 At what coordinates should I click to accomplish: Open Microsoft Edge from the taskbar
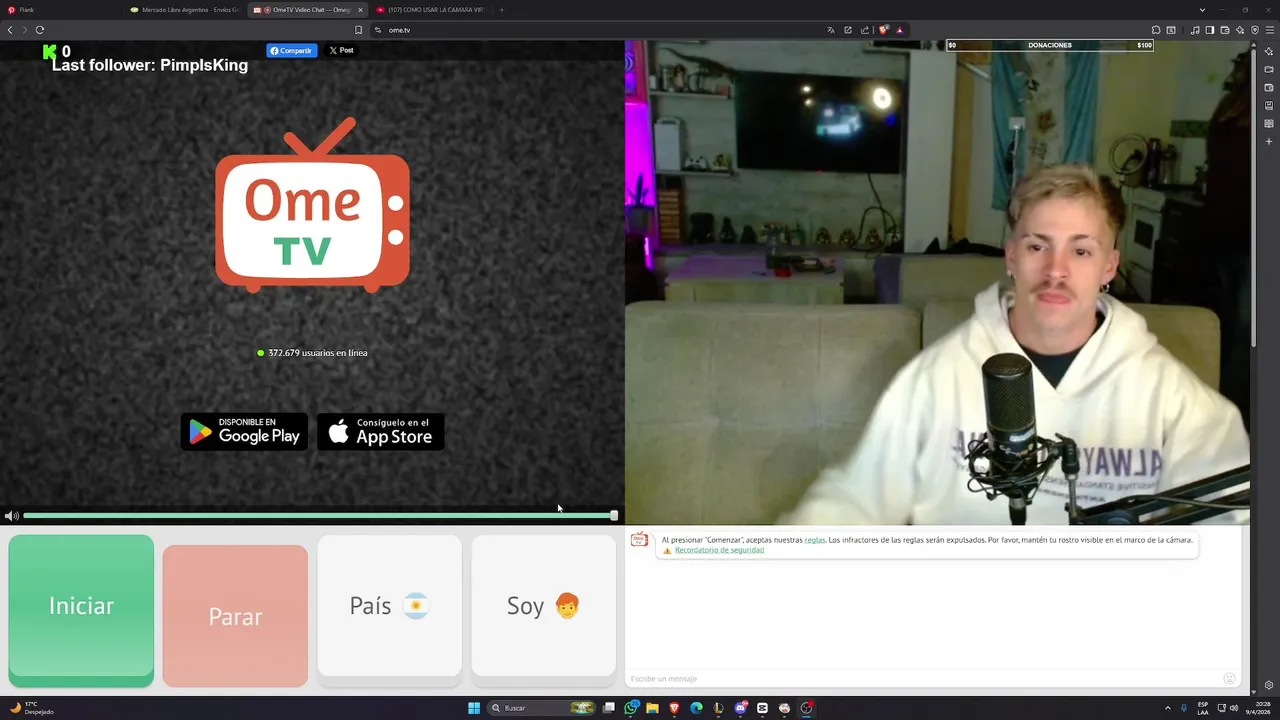click(x=696, y=708)
